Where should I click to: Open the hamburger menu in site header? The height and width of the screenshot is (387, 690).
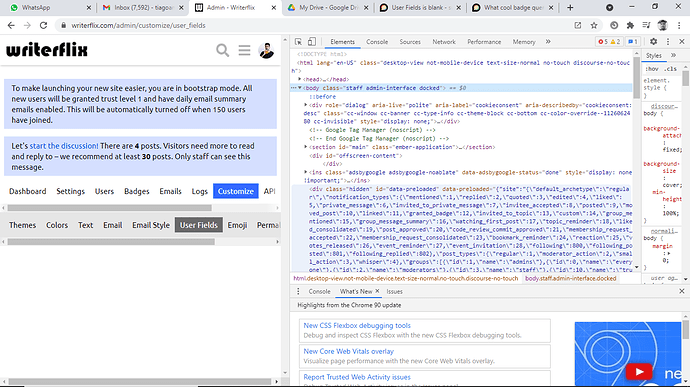coord(244,50)
